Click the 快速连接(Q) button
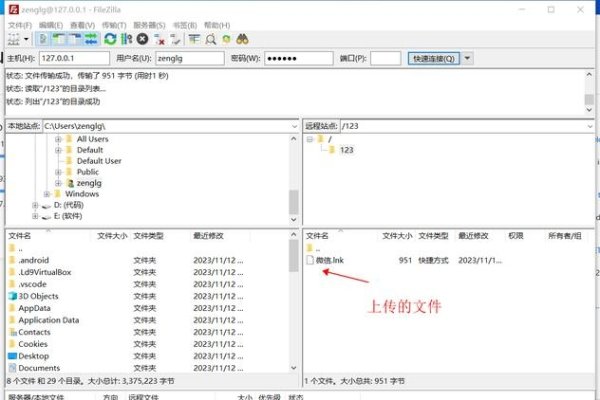The width and height of the screenshot is (600, 400). pyautogui.click(x=434, y=58)
